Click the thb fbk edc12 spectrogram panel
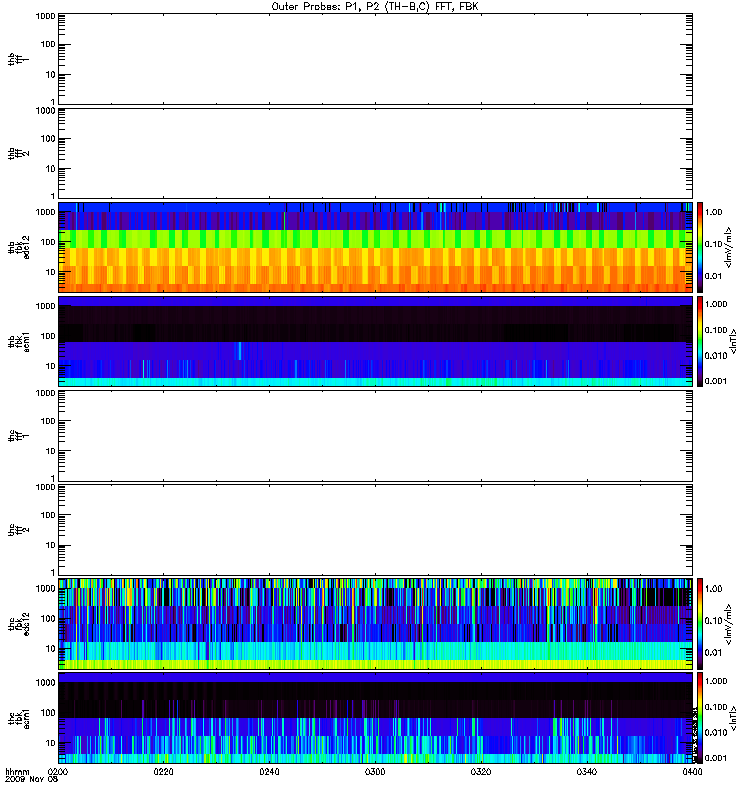The height and width of the screenshot is (800, 750). coord(375,247)
